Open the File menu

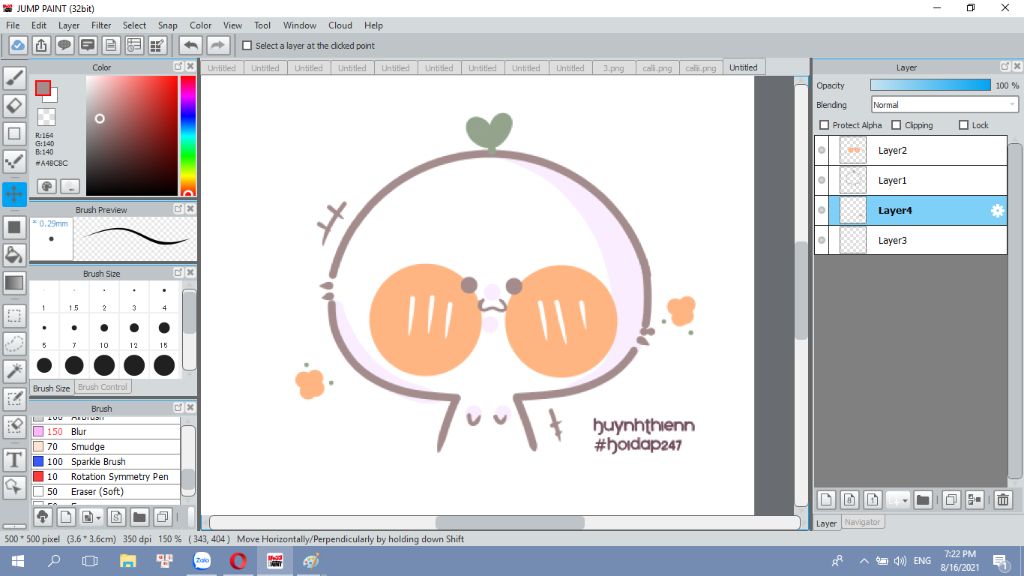point(13,25)
